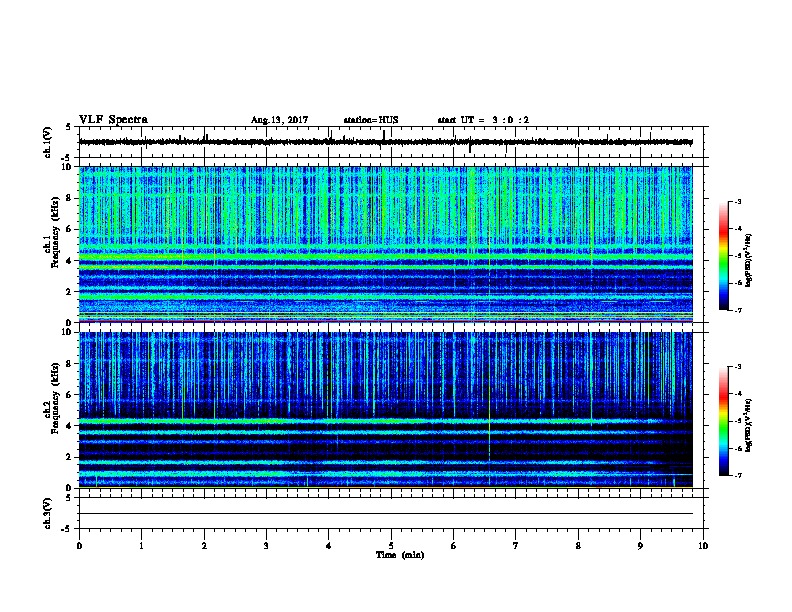This screenshot has height=612, width=792.
Task: Click the ch.1 colorbar log(PSD) unit label
Action: tap(749, 261)
